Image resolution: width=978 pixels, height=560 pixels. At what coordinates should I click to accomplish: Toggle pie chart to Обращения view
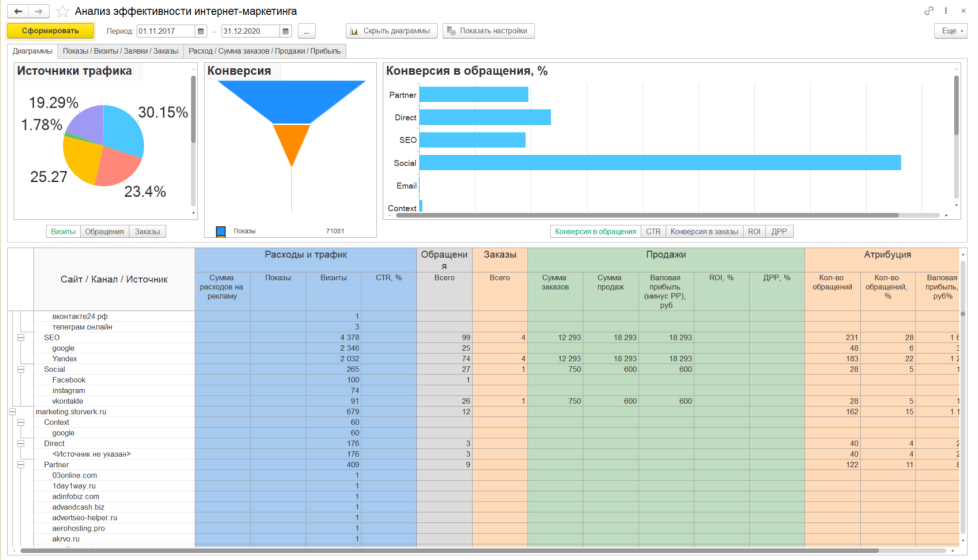point(105,231)
